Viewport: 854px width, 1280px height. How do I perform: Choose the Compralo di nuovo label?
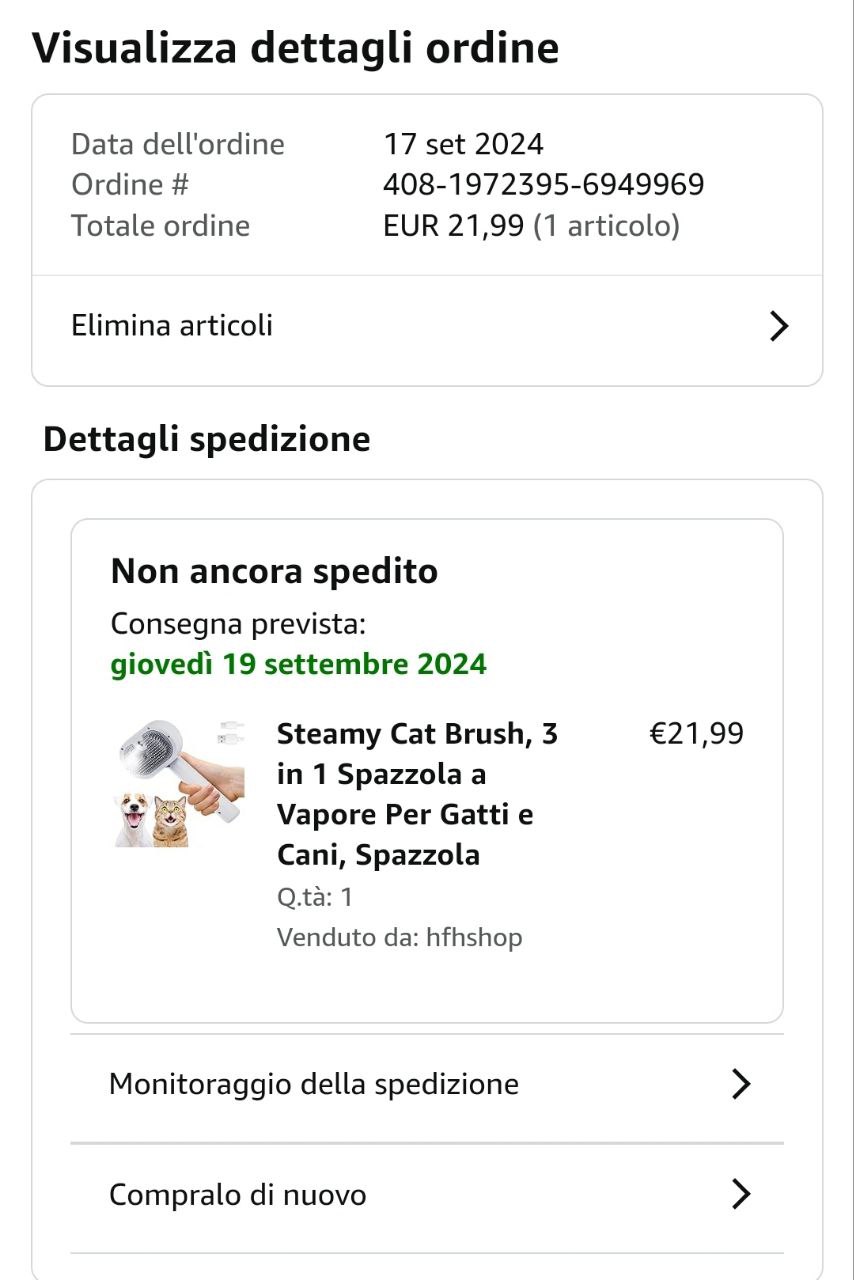coord(238,1195)
